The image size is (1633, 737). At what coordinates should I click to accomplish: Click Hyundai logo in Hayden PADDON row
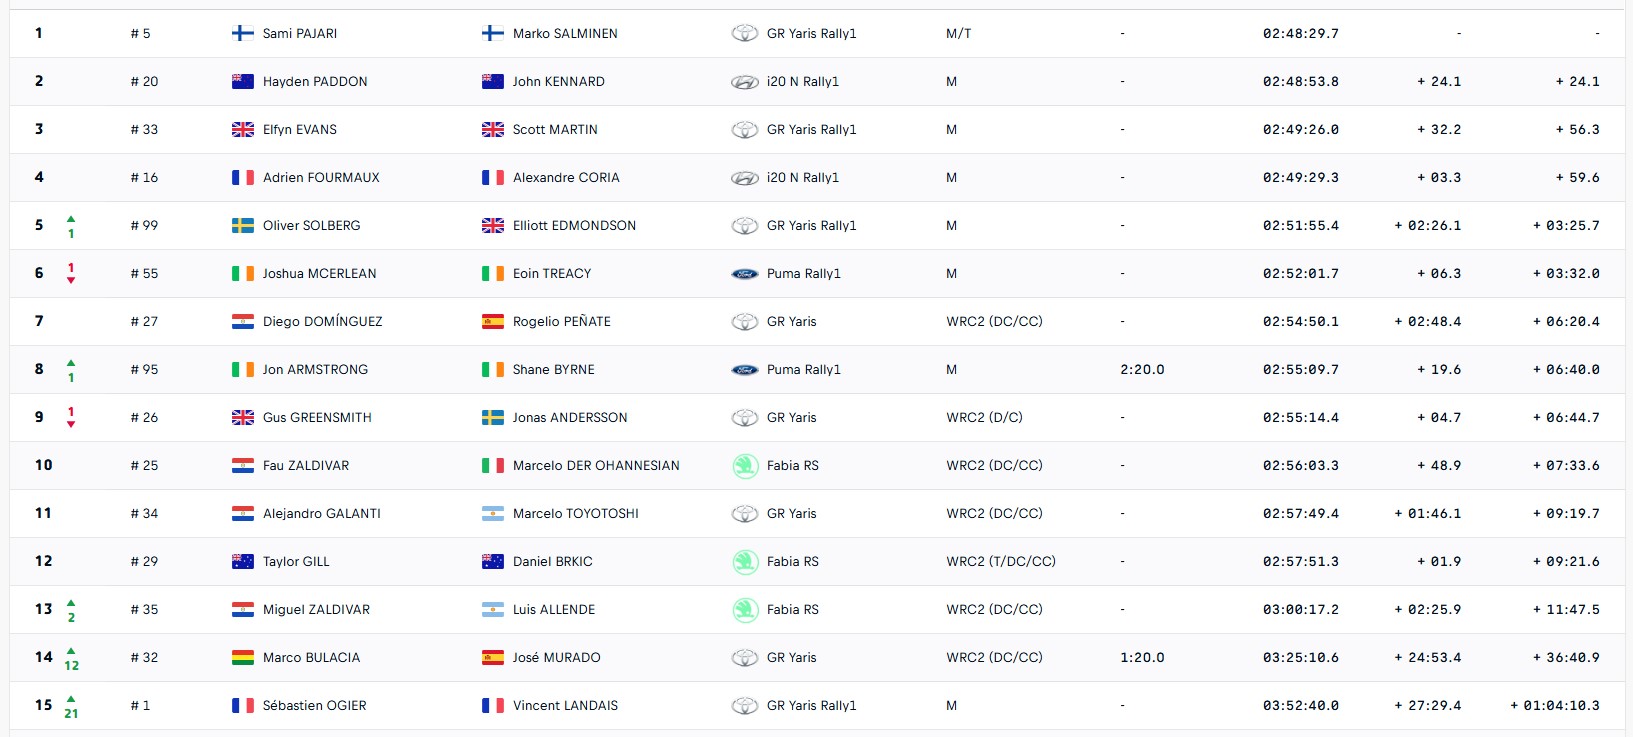(745, 82)
